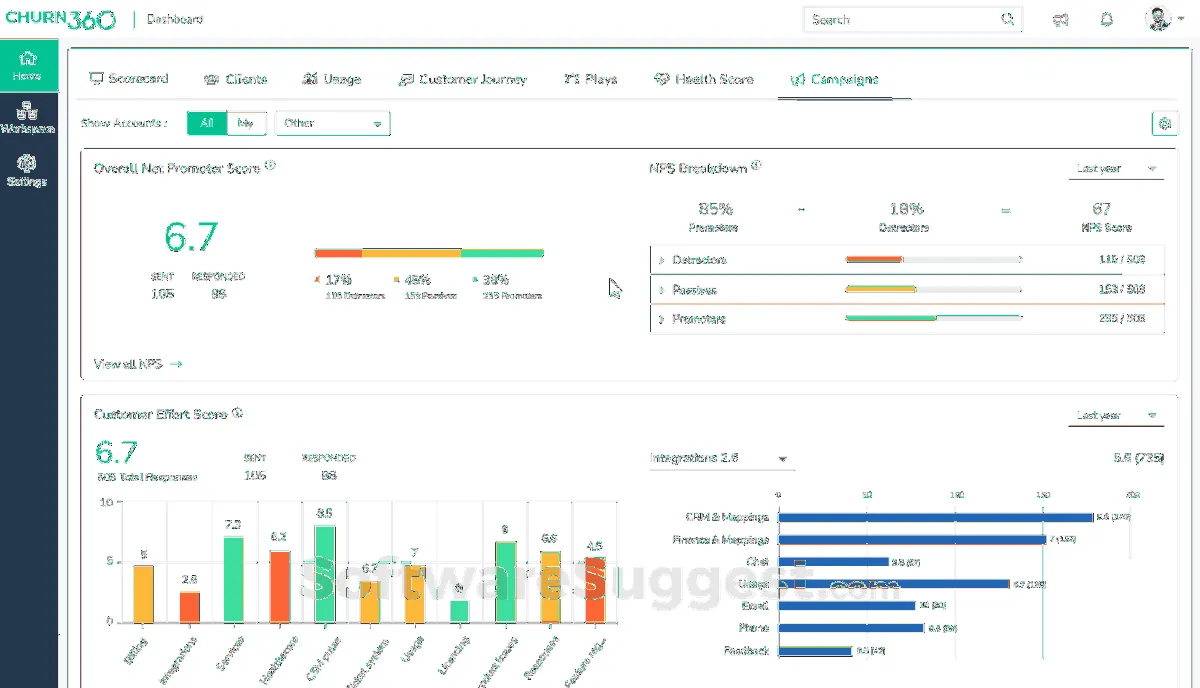1200x688 pixels.
Task: Open the Integrations 2.6 dropdown
Action: click(x=722, y=458)
